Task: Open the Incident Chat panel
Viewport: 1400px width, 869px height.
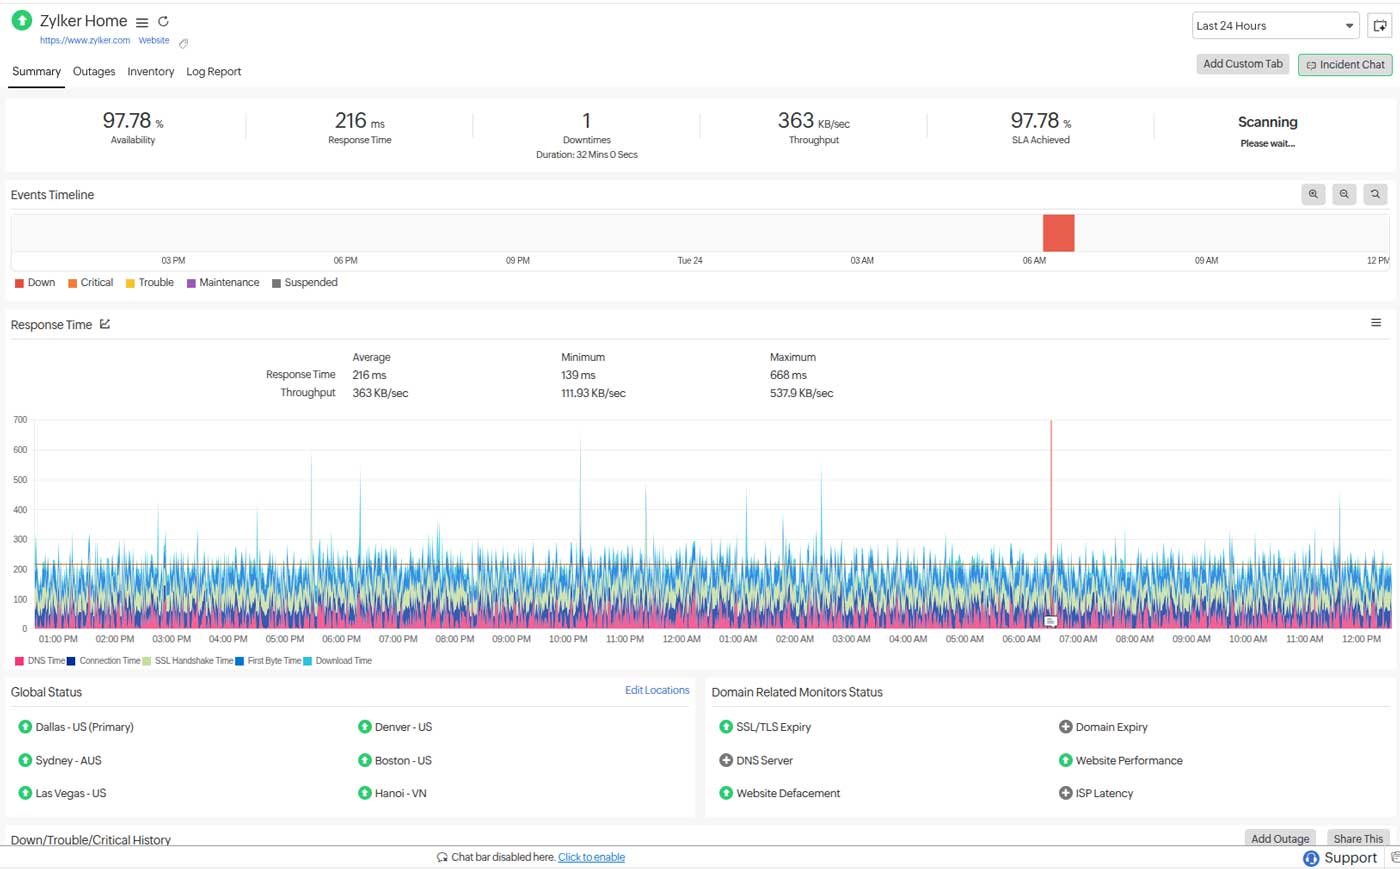Action: [x=1345, y=64]
